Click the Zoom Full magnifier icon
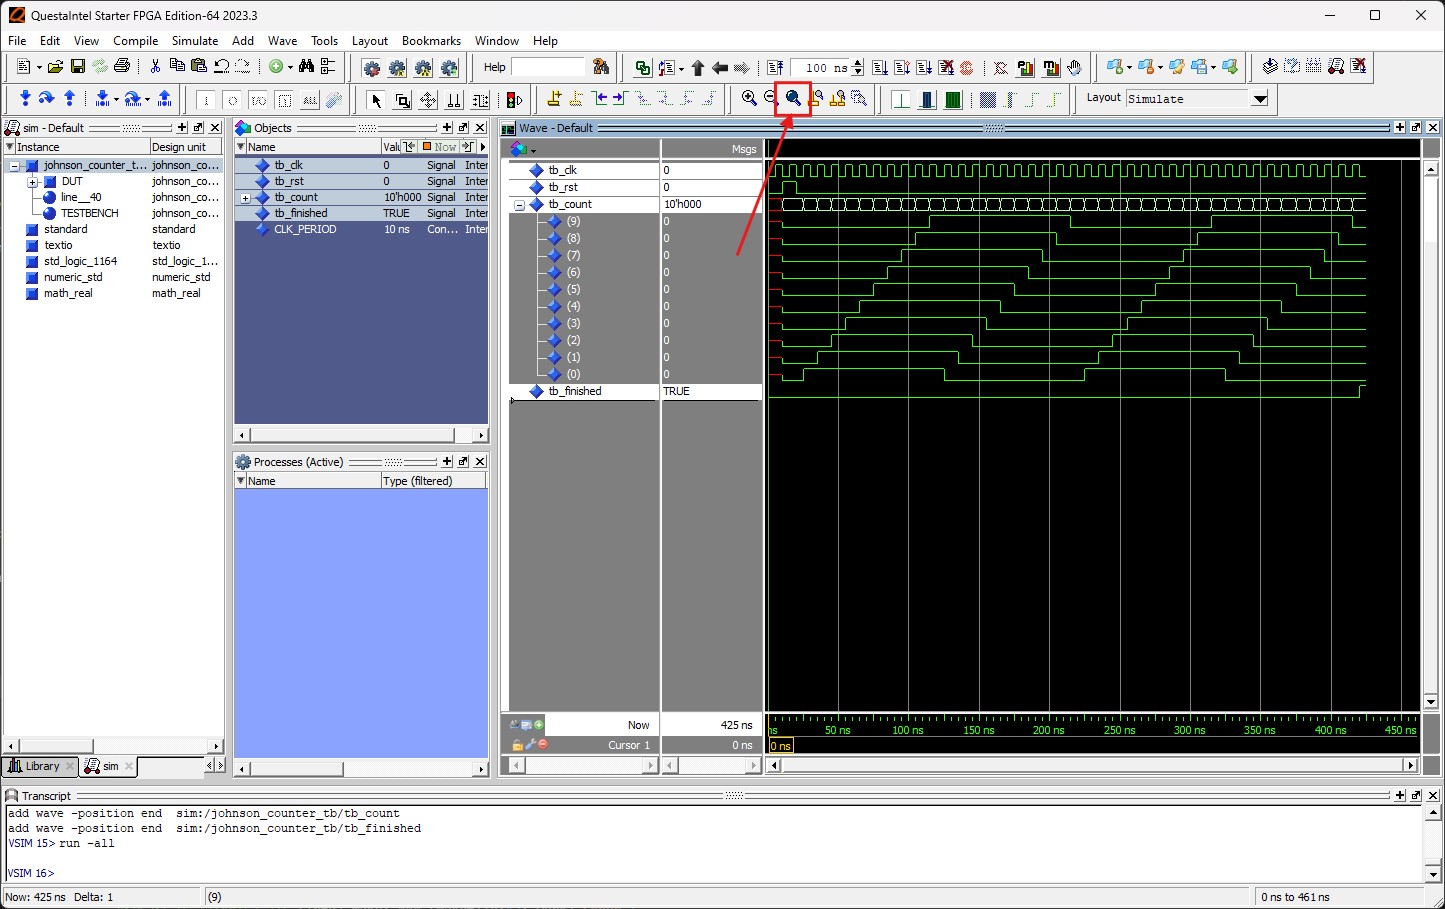This screenshot has width=1445, height=909. [793, 98]
